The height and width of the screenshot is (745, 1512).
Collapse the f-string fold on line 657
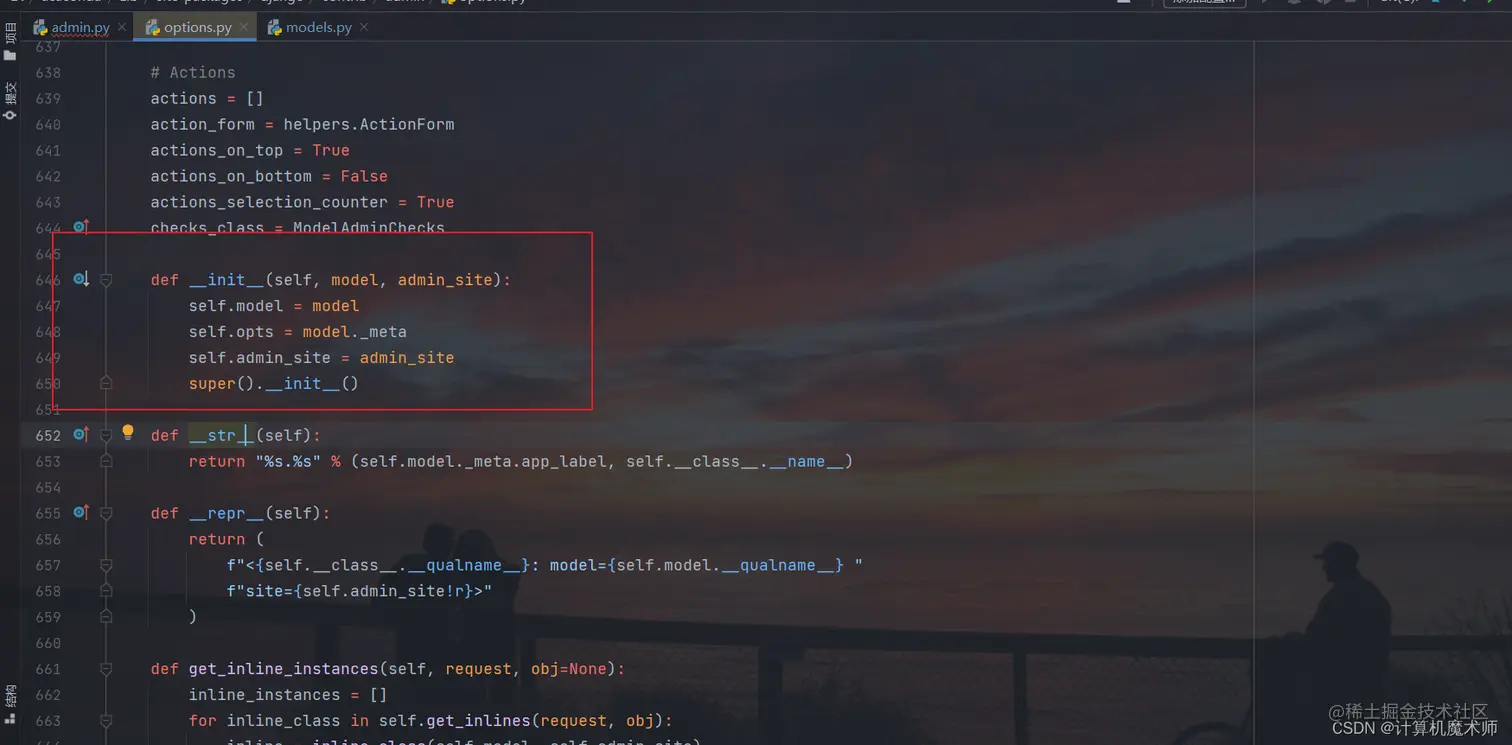click(x=106, y=565)
